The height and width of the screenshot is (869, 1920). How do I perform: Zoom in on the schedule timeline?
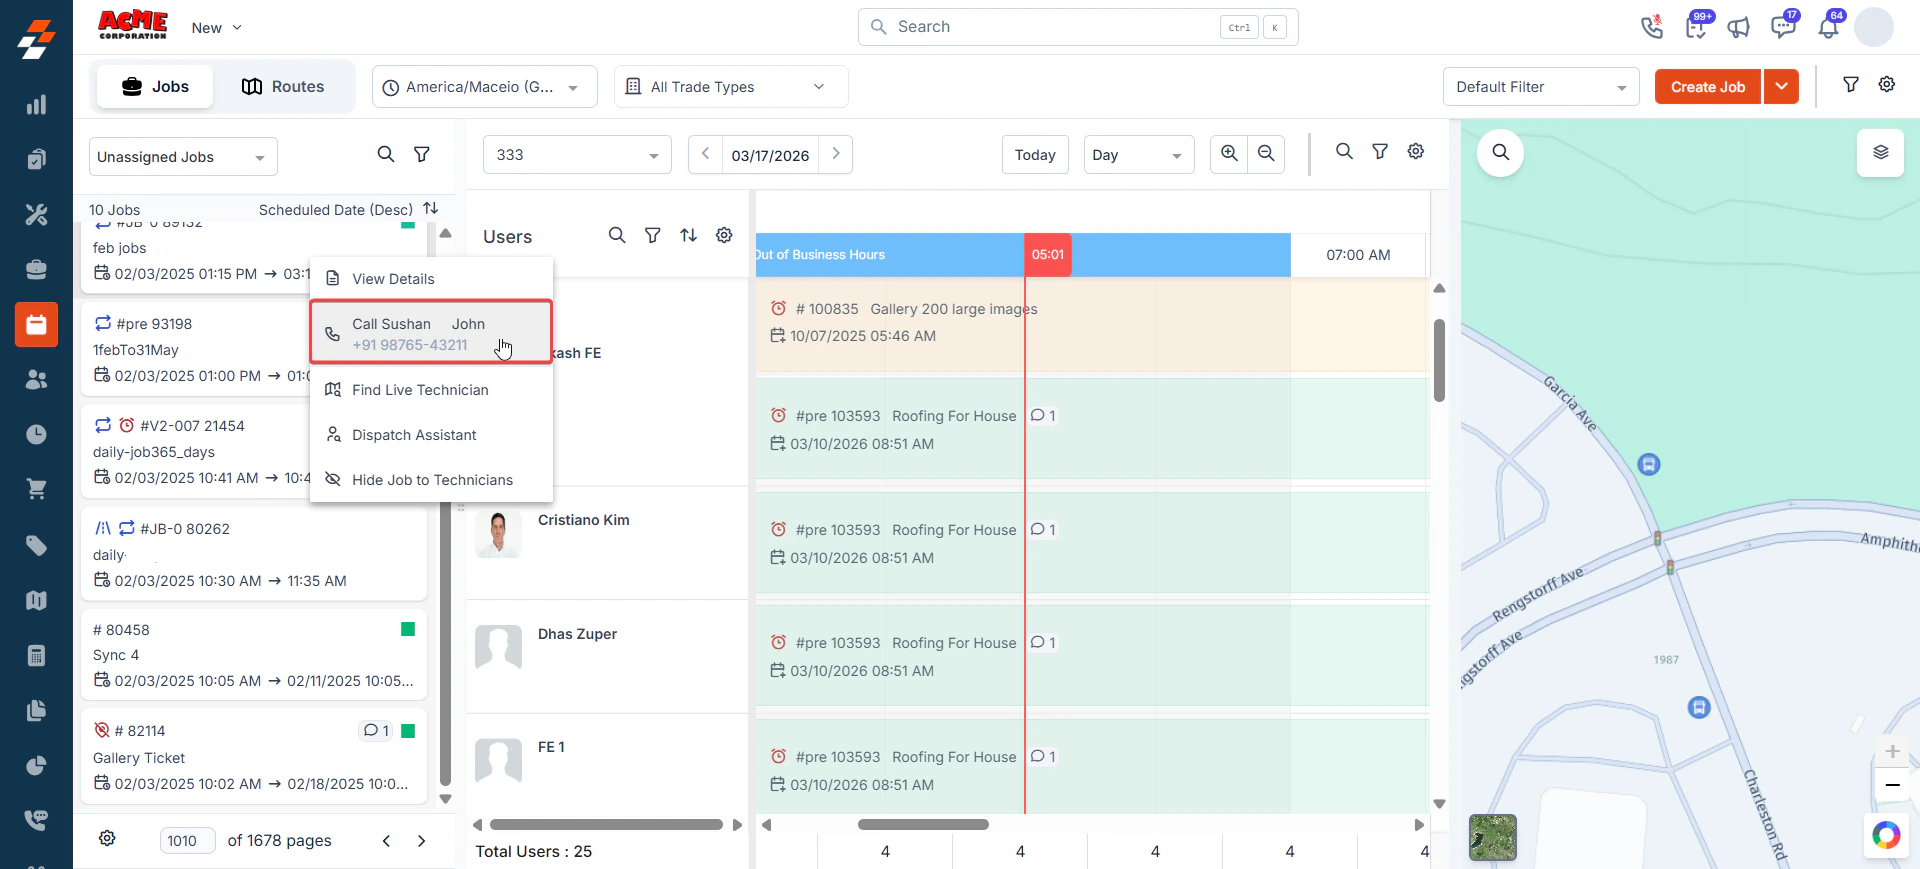click(x=1229, y=153)
